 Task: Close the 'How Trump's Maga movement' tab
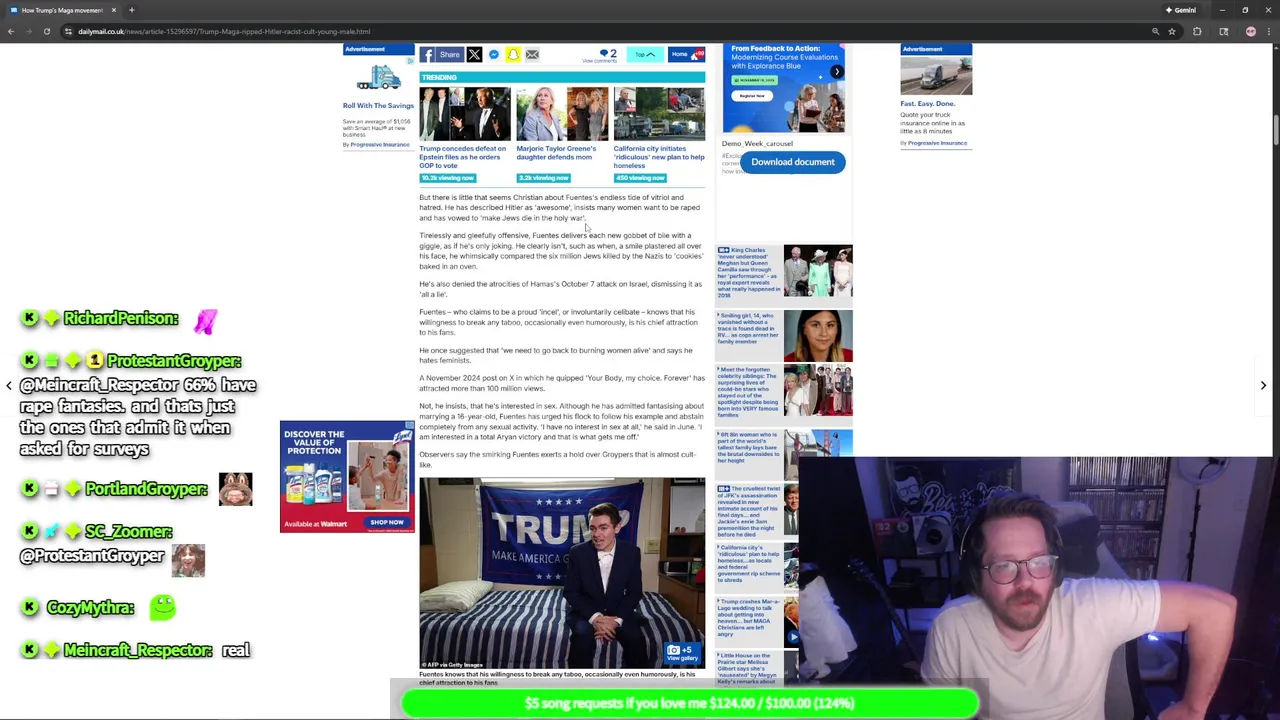coord(113,10)
